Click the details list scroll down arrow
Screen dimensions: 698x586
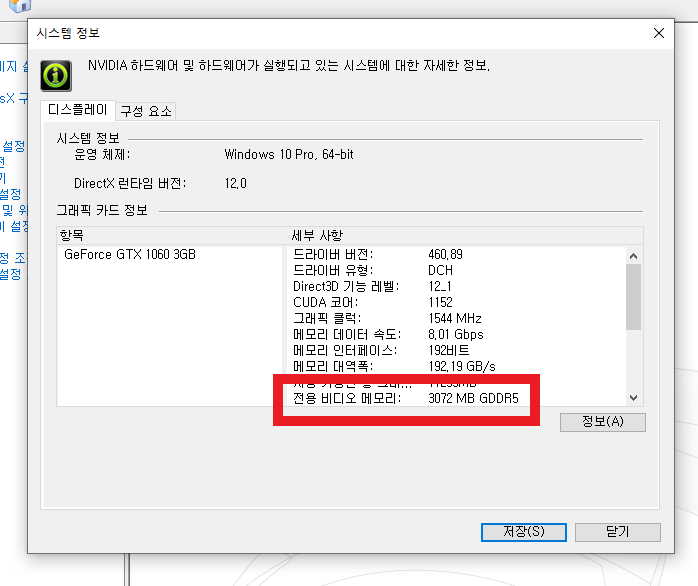[x=633, y=398]
